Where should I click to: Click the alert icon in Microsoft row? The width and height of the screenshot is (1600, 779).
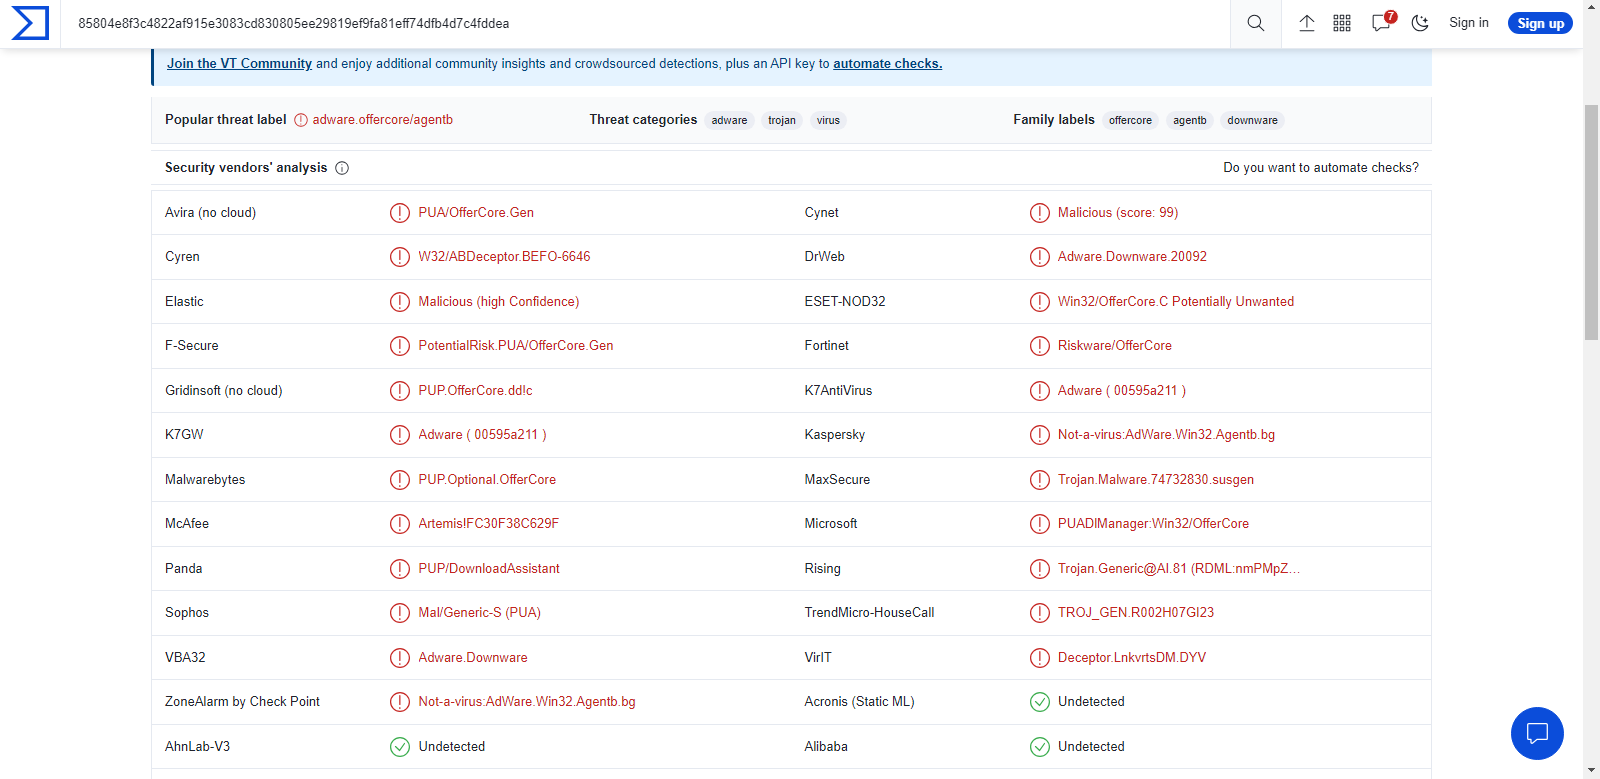click(1040, 524)
